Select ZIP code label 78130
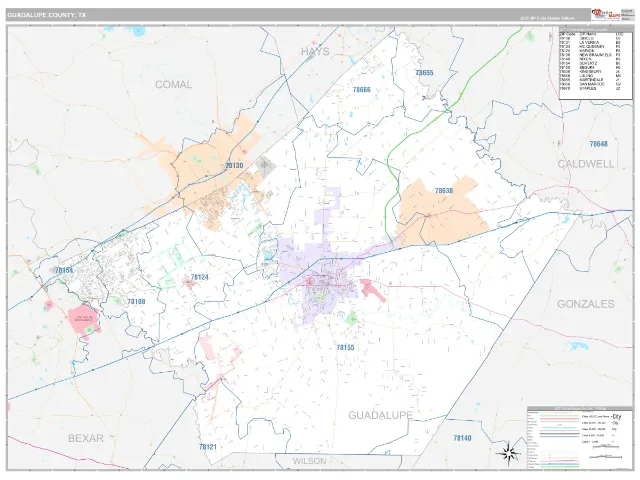Viewport: 640px width, 480px height. click(x=234, y=165)
